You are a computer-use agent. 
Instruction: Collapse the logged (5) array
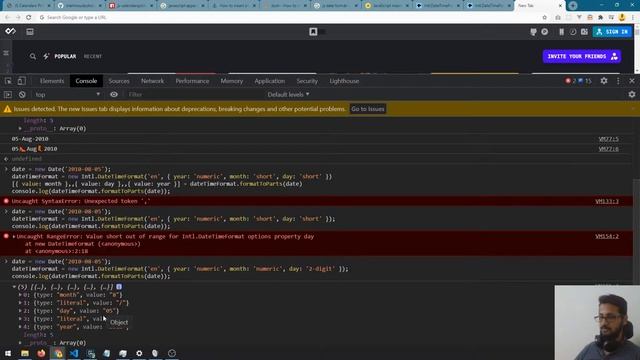point(14,287)
